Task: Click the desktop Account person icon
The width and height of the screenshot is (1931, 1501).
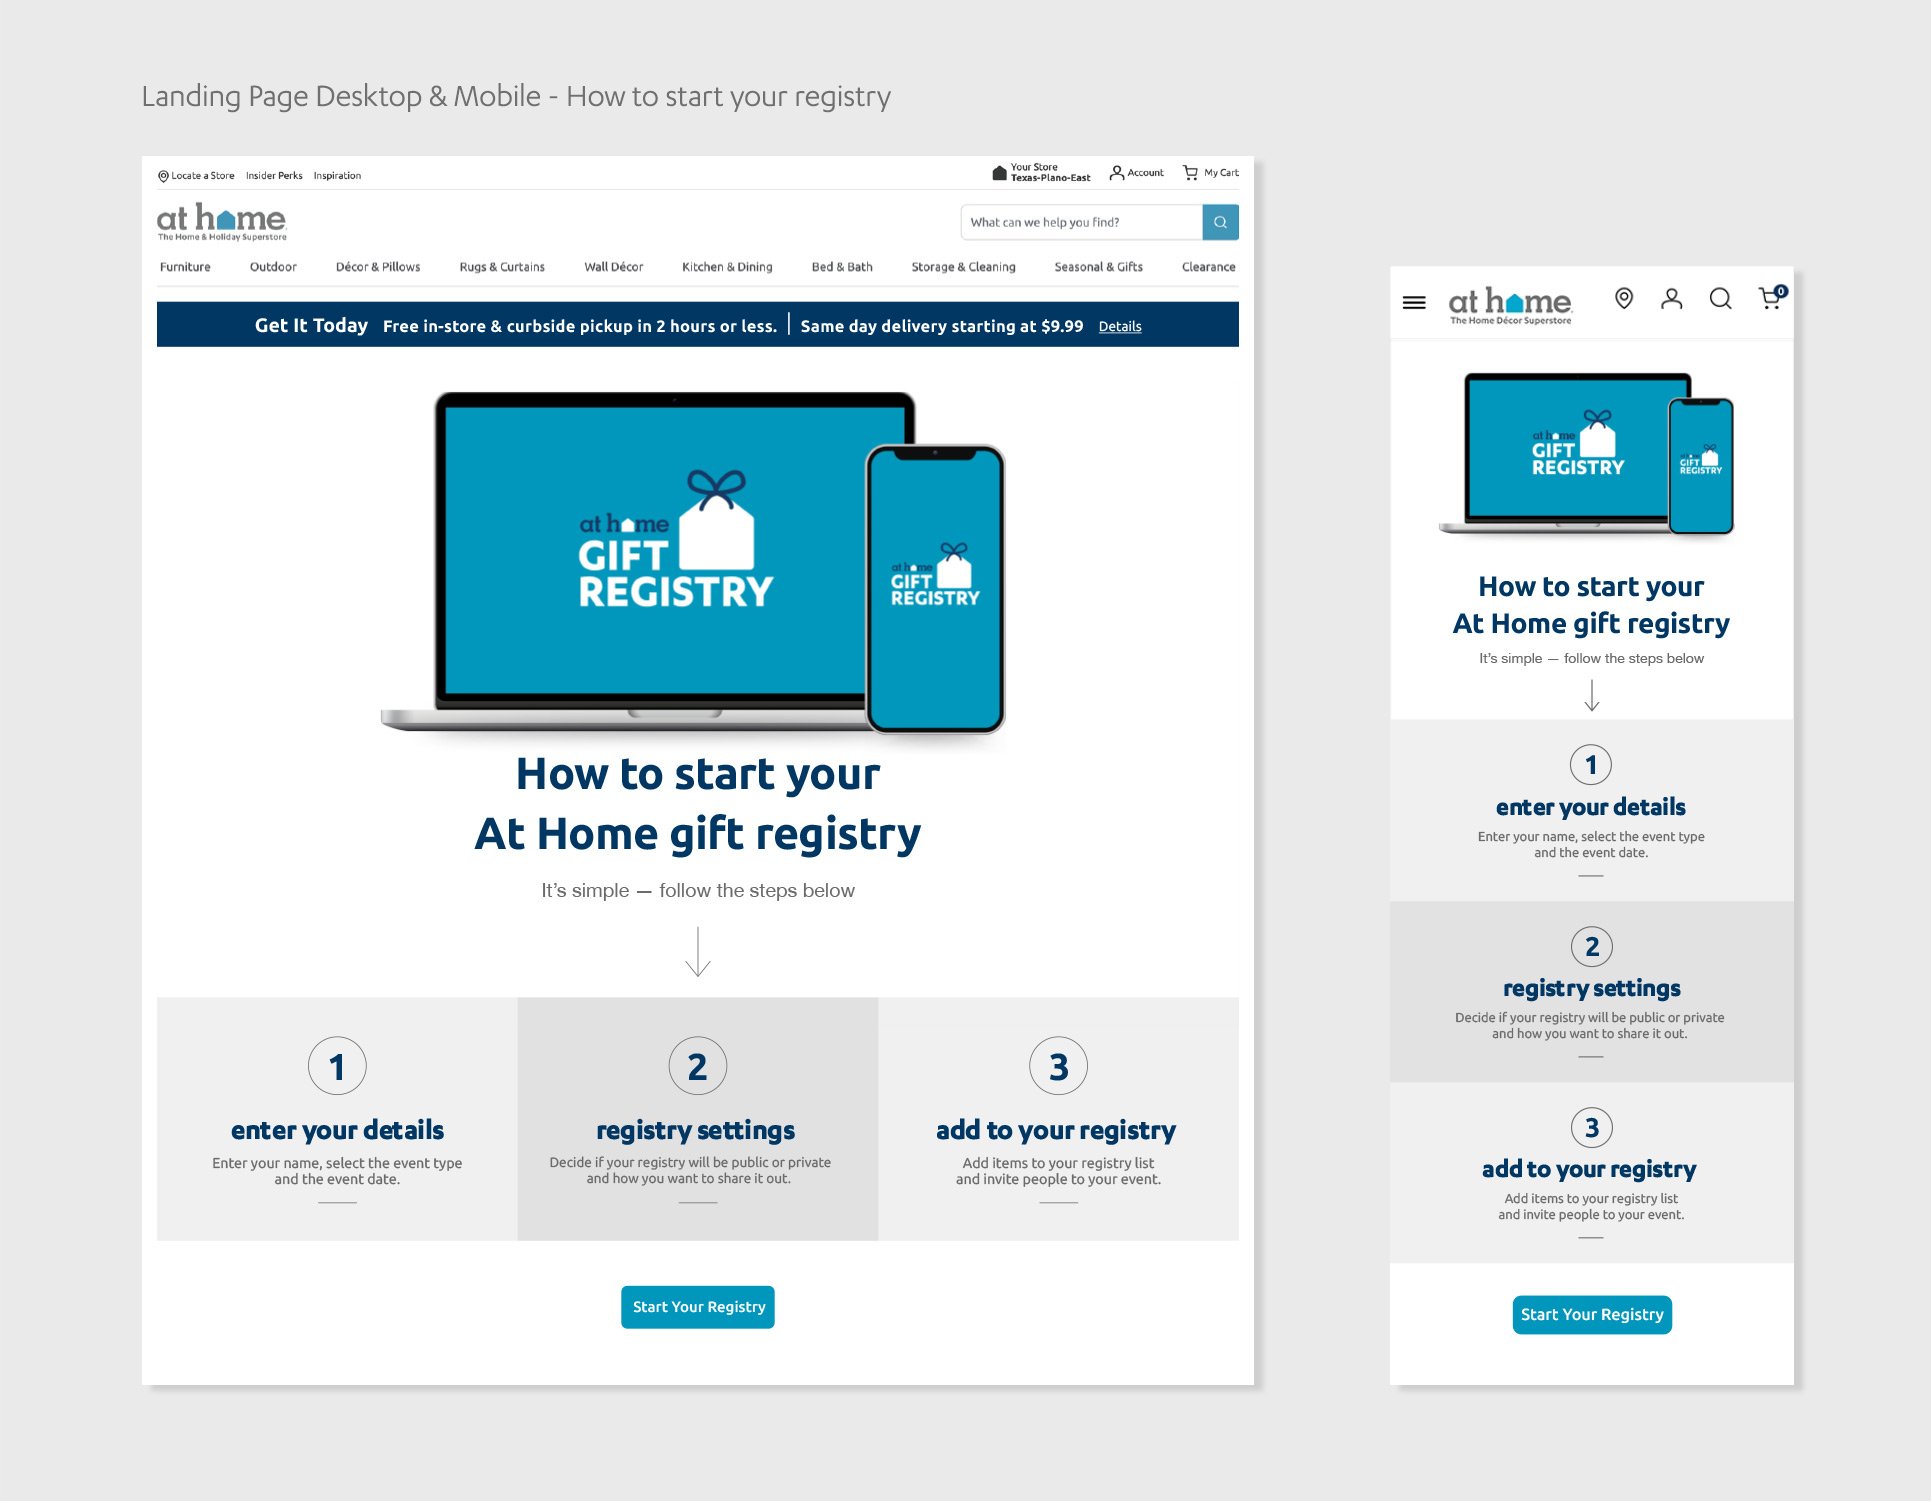Action: coord(1117,173)
